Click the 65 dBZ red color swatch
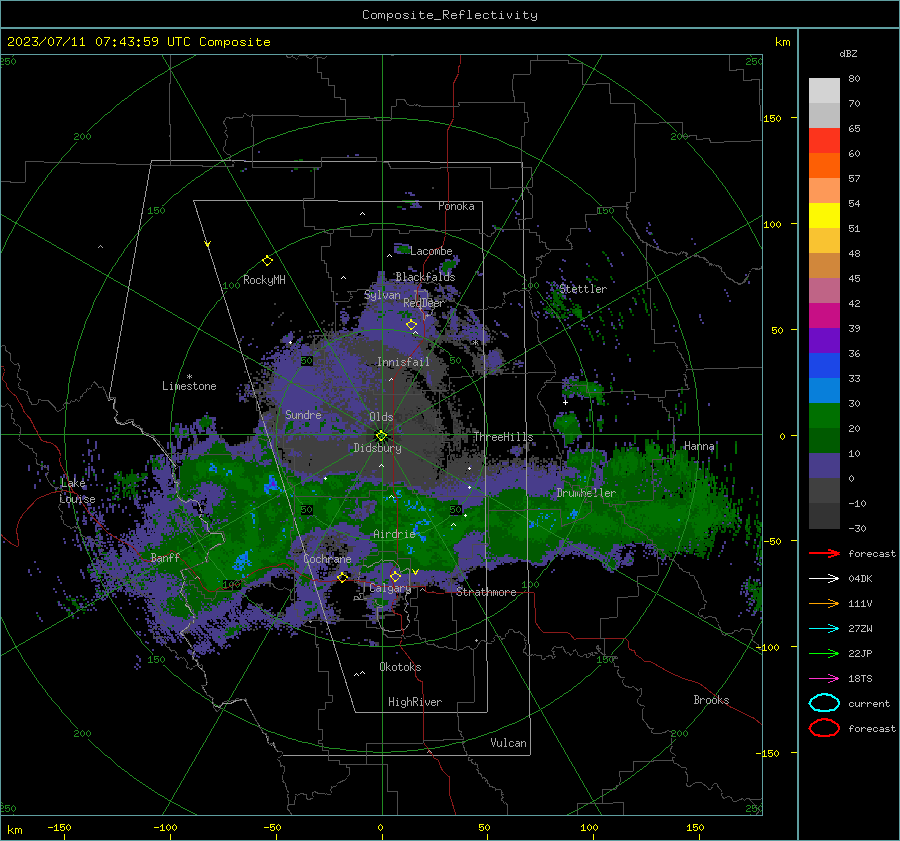Image resolution: width=900 pixels, height=841 pixels. (x=824, y=140)
